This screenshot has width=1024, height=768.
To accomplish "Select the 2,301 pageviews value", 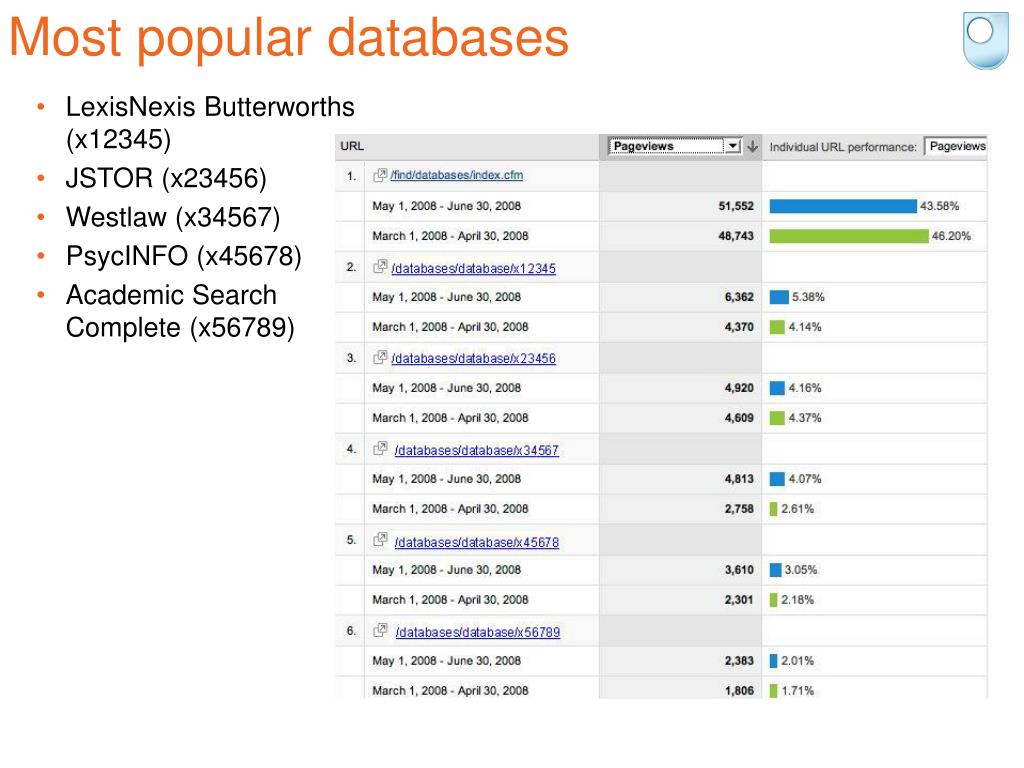I will pyautogui.click(x=739, y=600).
